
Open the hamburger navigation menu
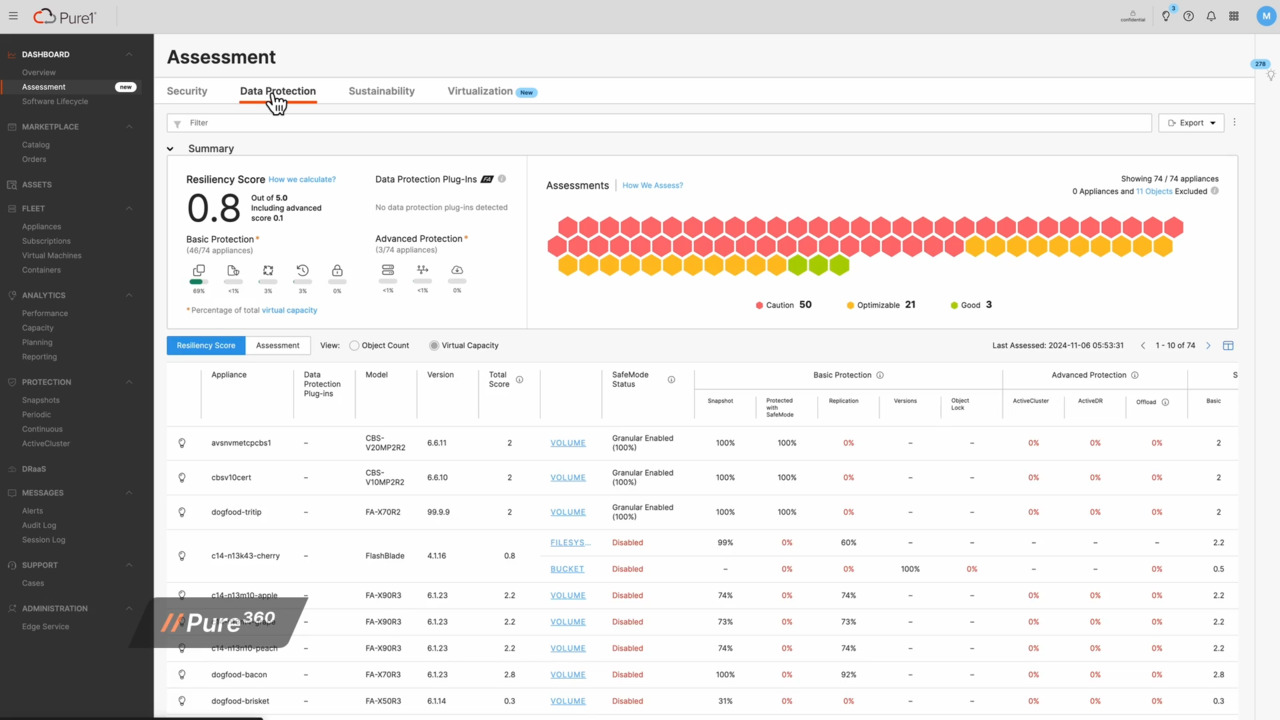(x=13, y=16)
